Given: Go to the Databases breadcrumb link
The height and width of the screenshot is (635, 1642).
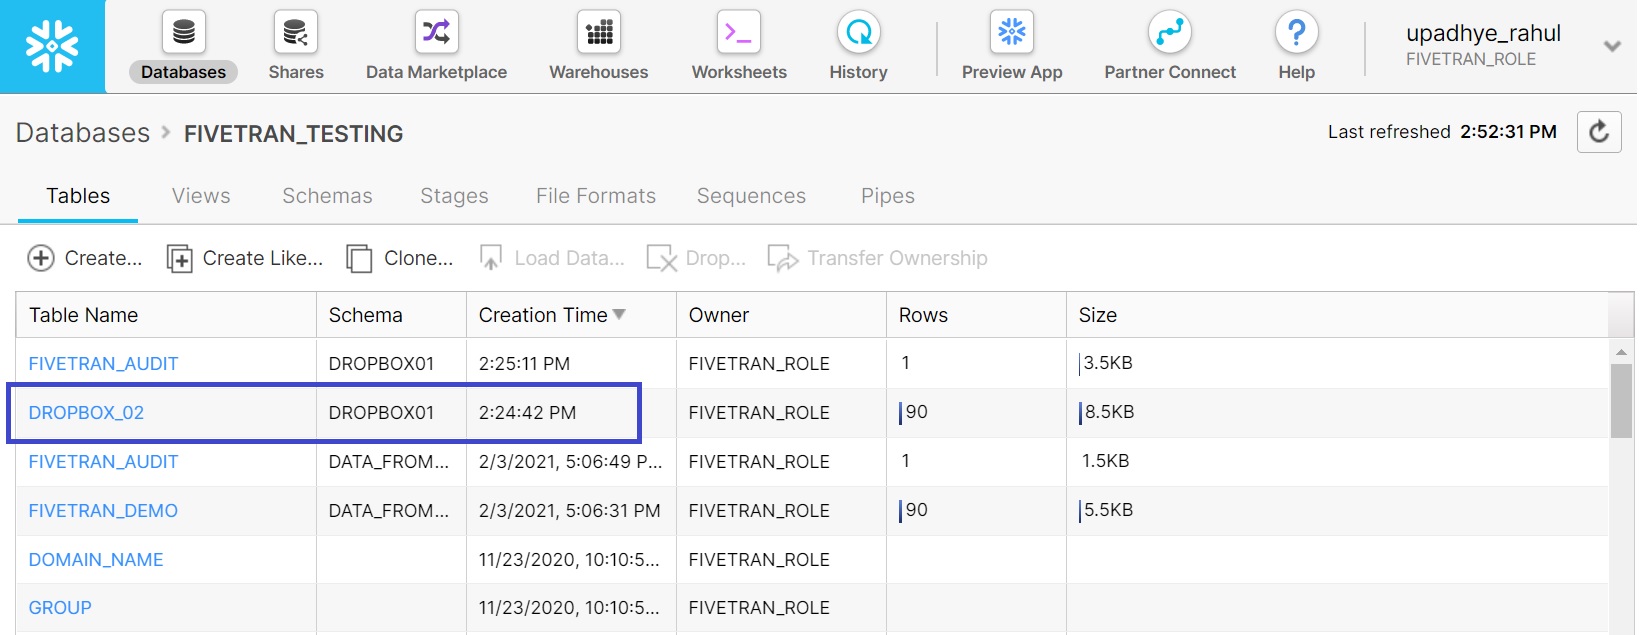Looking at the screenshot, I should point(83,133).
